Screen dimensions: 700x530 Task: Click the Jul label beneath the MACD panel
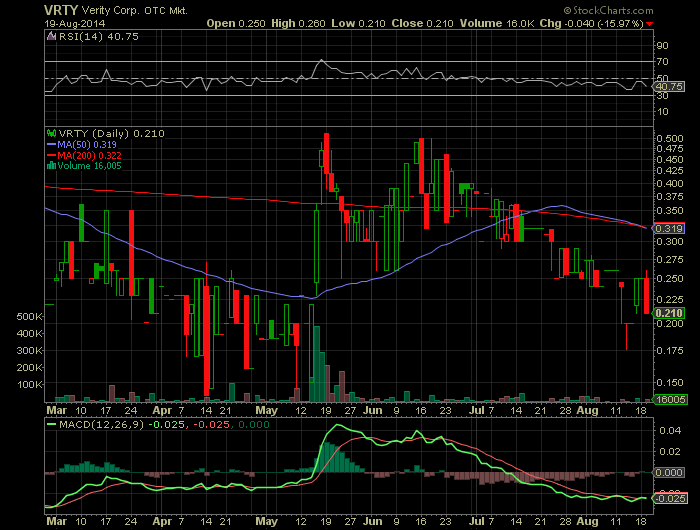pos(477,522)
